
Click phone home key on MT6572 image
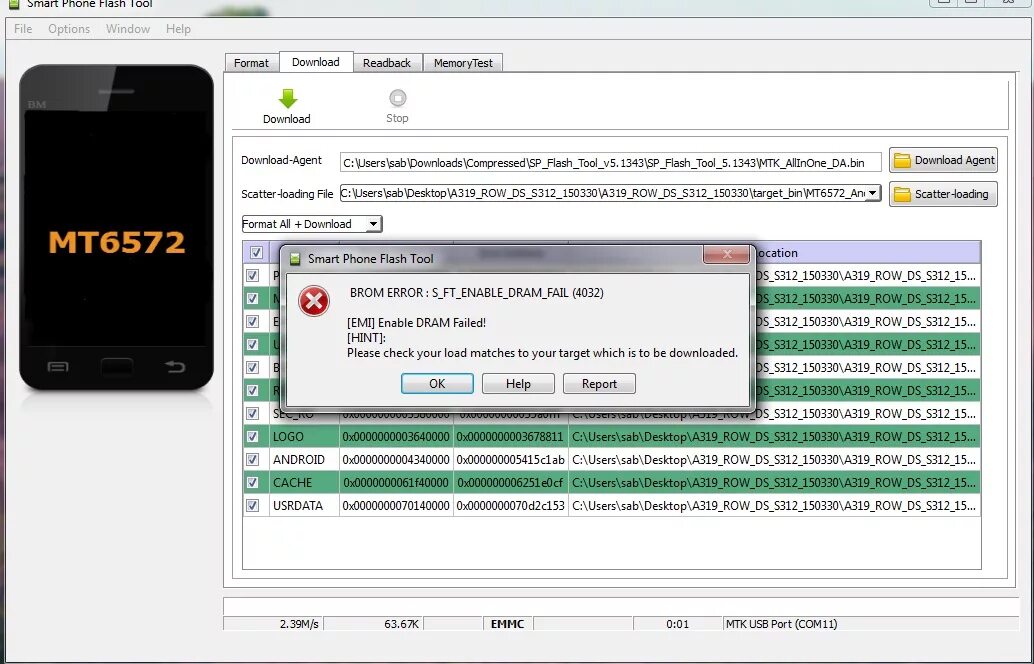pos(116,366)
